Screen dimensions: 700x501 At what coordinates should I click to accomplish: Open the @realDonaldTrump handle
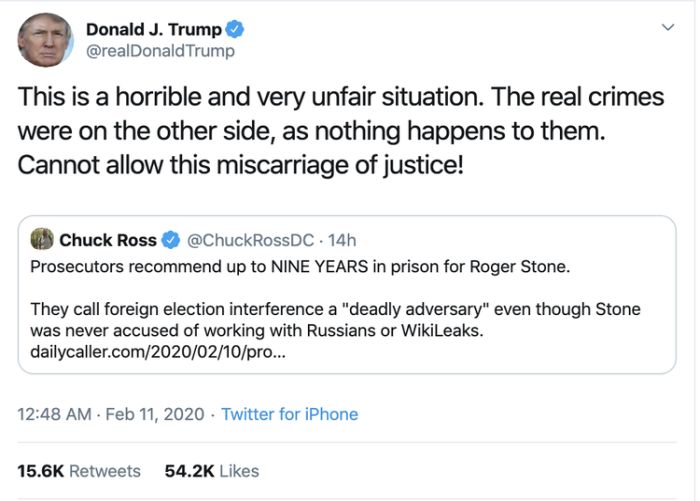click(x=161, y=51)
